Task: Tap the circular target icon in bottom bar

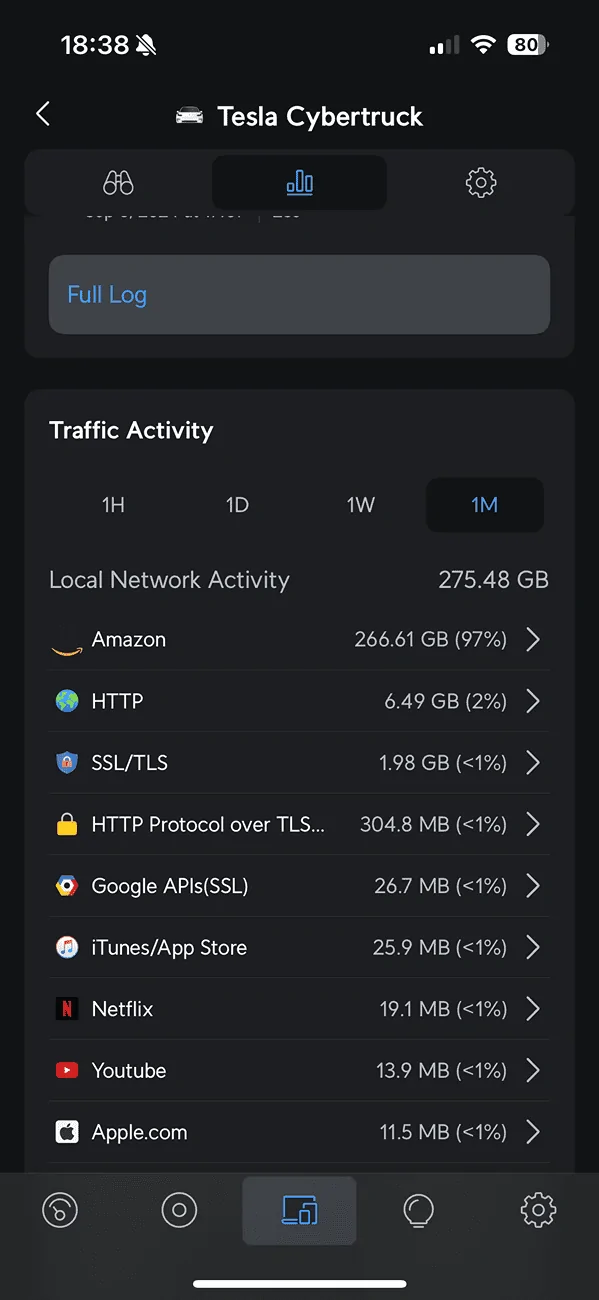Action: coord(179,1211)
